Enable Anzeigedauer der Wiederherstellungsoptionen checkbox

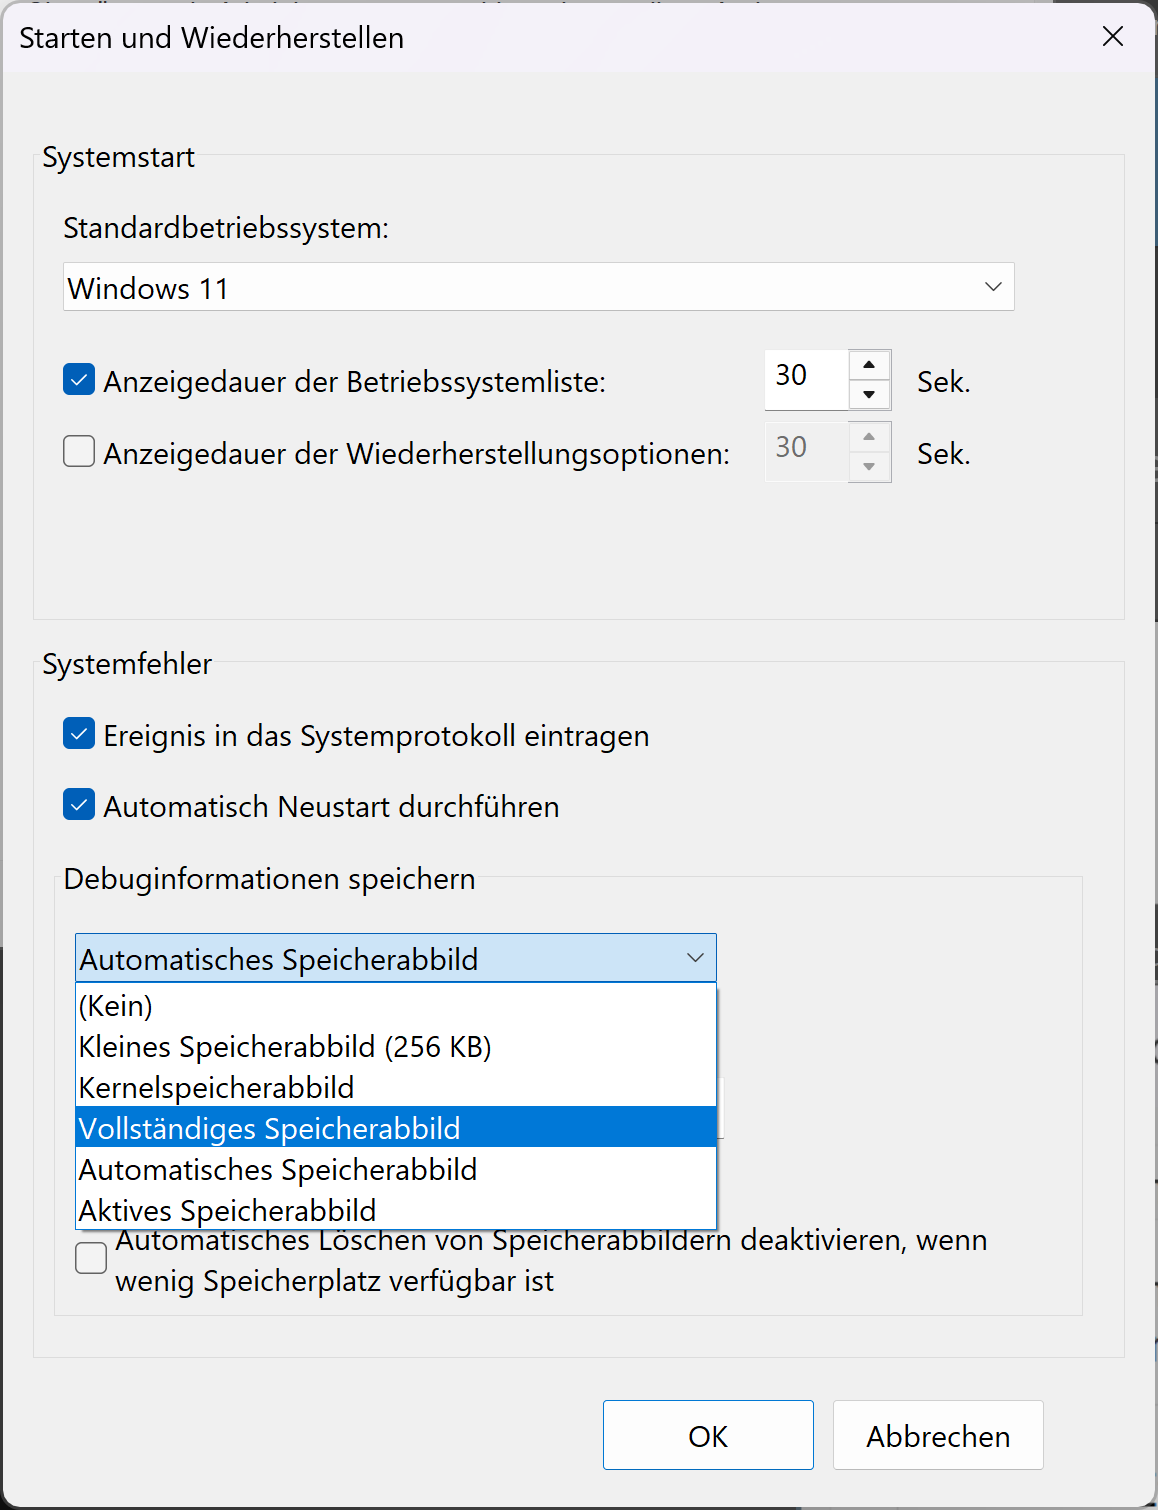point(79,452)
